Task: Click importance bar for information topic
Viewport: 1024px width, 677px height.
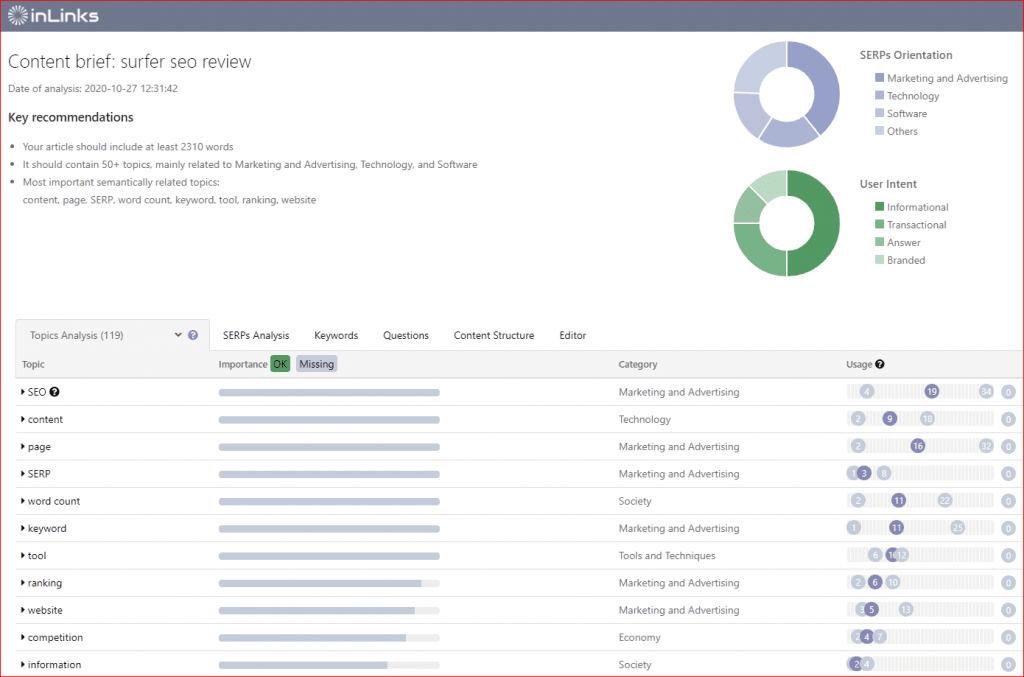Action: coord(329,665)
